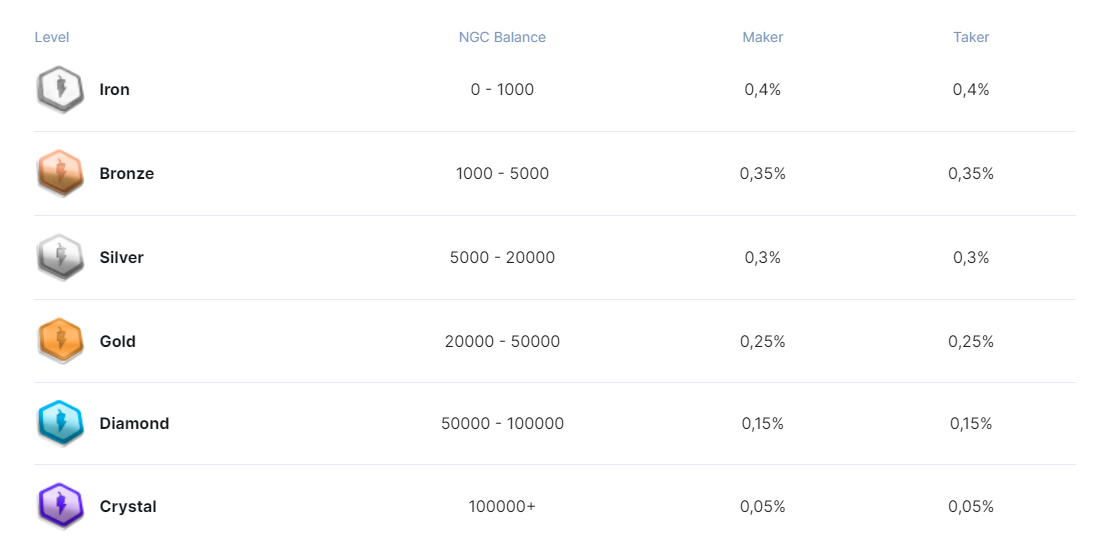Click the Diamond level badge icon

(x=59, y=423)
